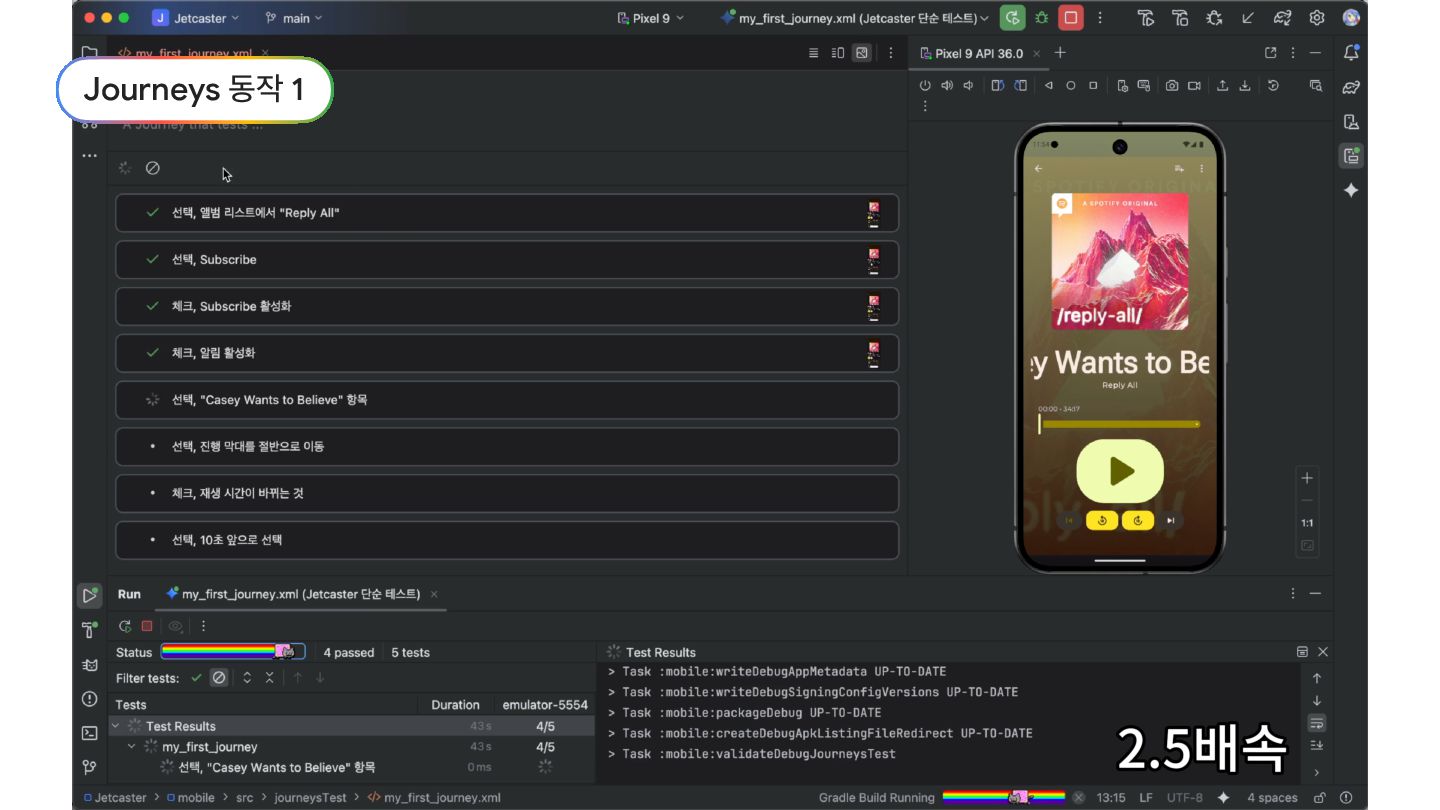Viewport: 1440px width, 810px height.
Task: Open the main branch dropdown
Action: pyautogui.click(x=293, y=18)
